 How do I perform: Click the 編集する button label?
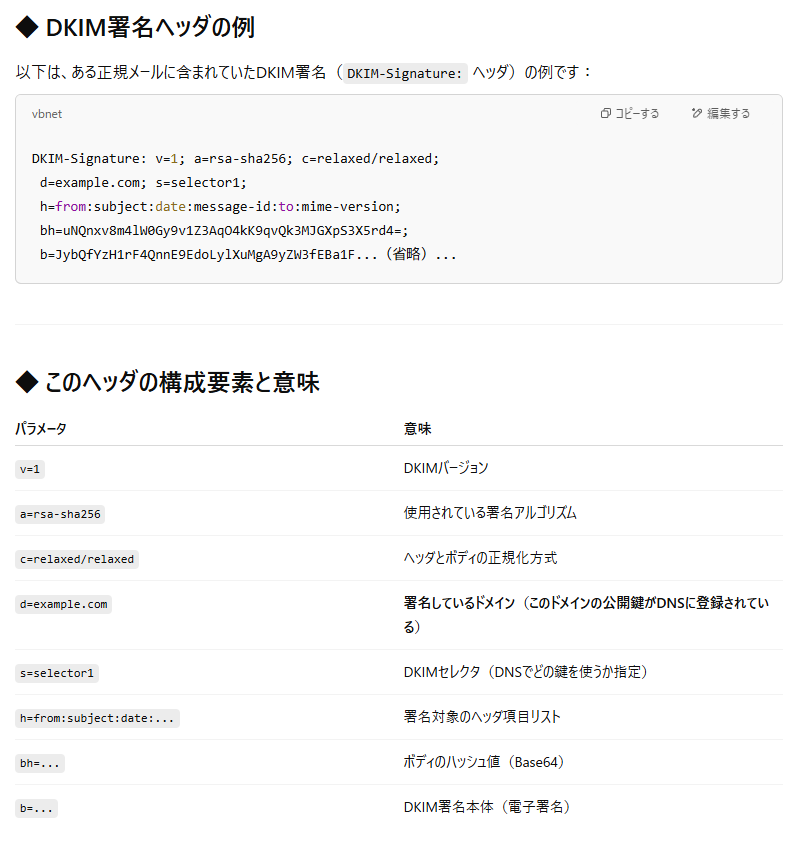click(728, 113)
